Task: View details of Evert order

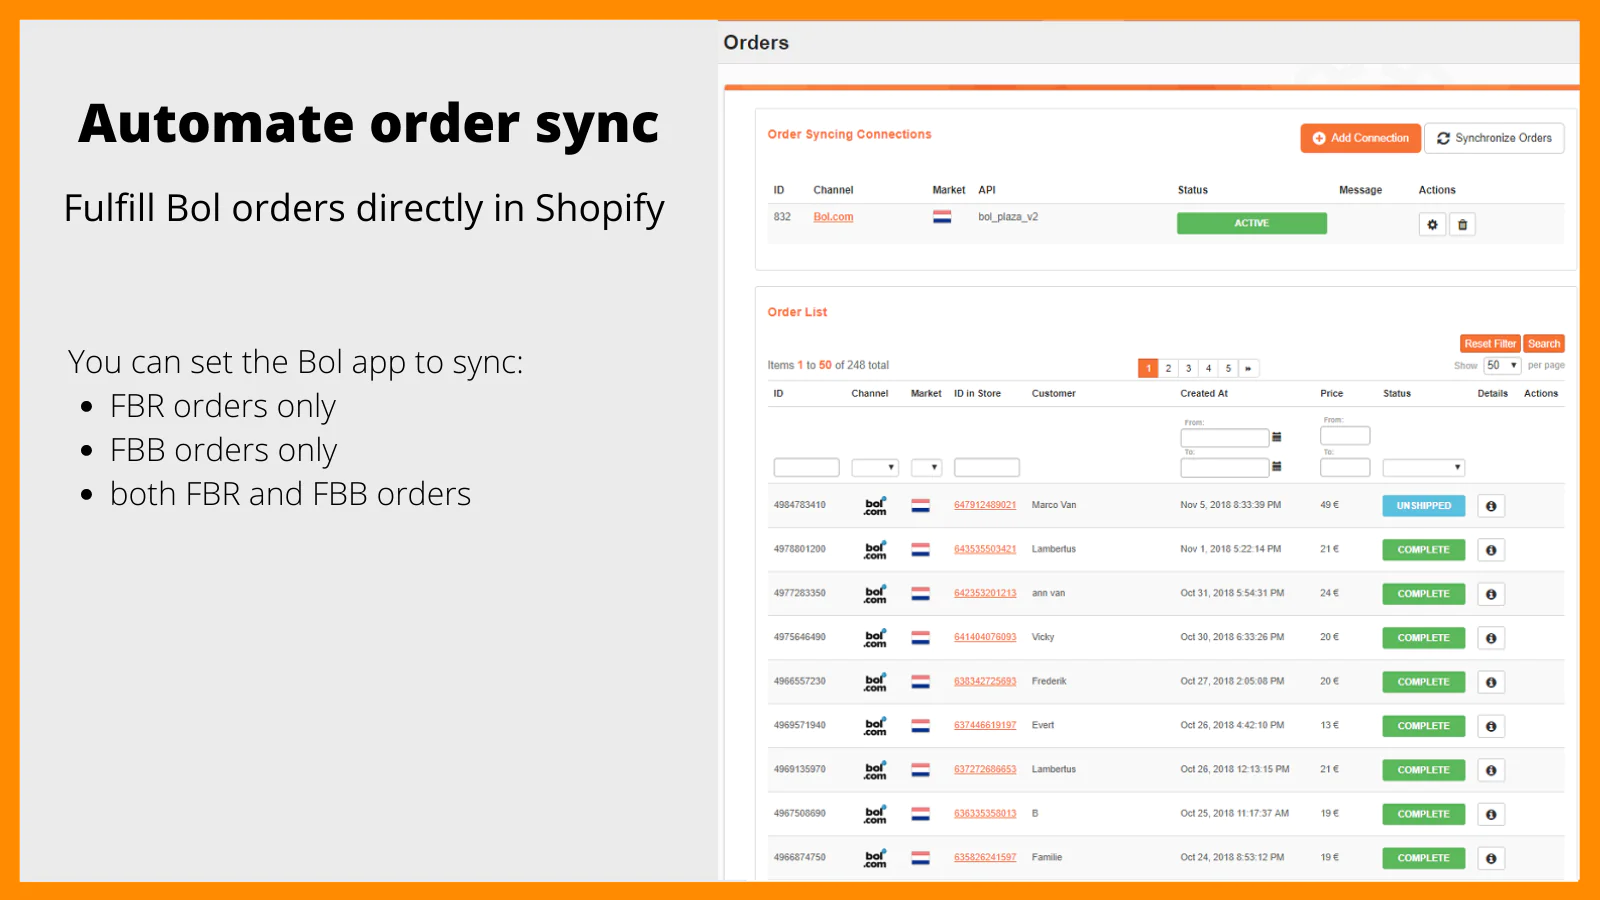Action: (1491, 726)
